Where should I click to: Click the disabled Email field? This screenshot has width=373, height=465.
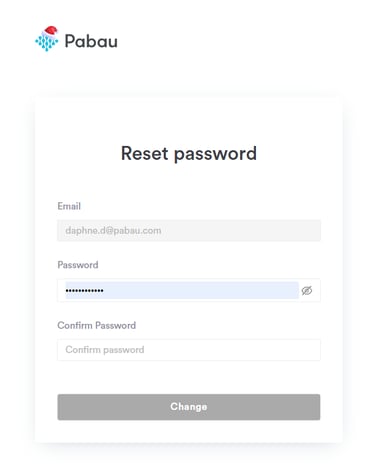pos(189,230)
